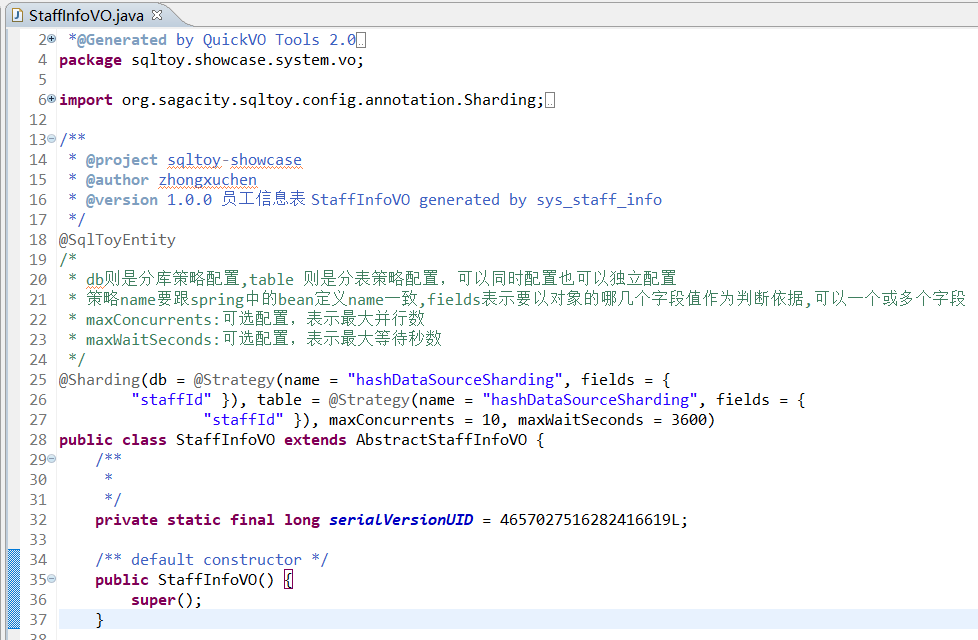Click 'AbstractStaffInfoVO' superclass name
Viewport: 978px width, 640px height.
[442, 440]
